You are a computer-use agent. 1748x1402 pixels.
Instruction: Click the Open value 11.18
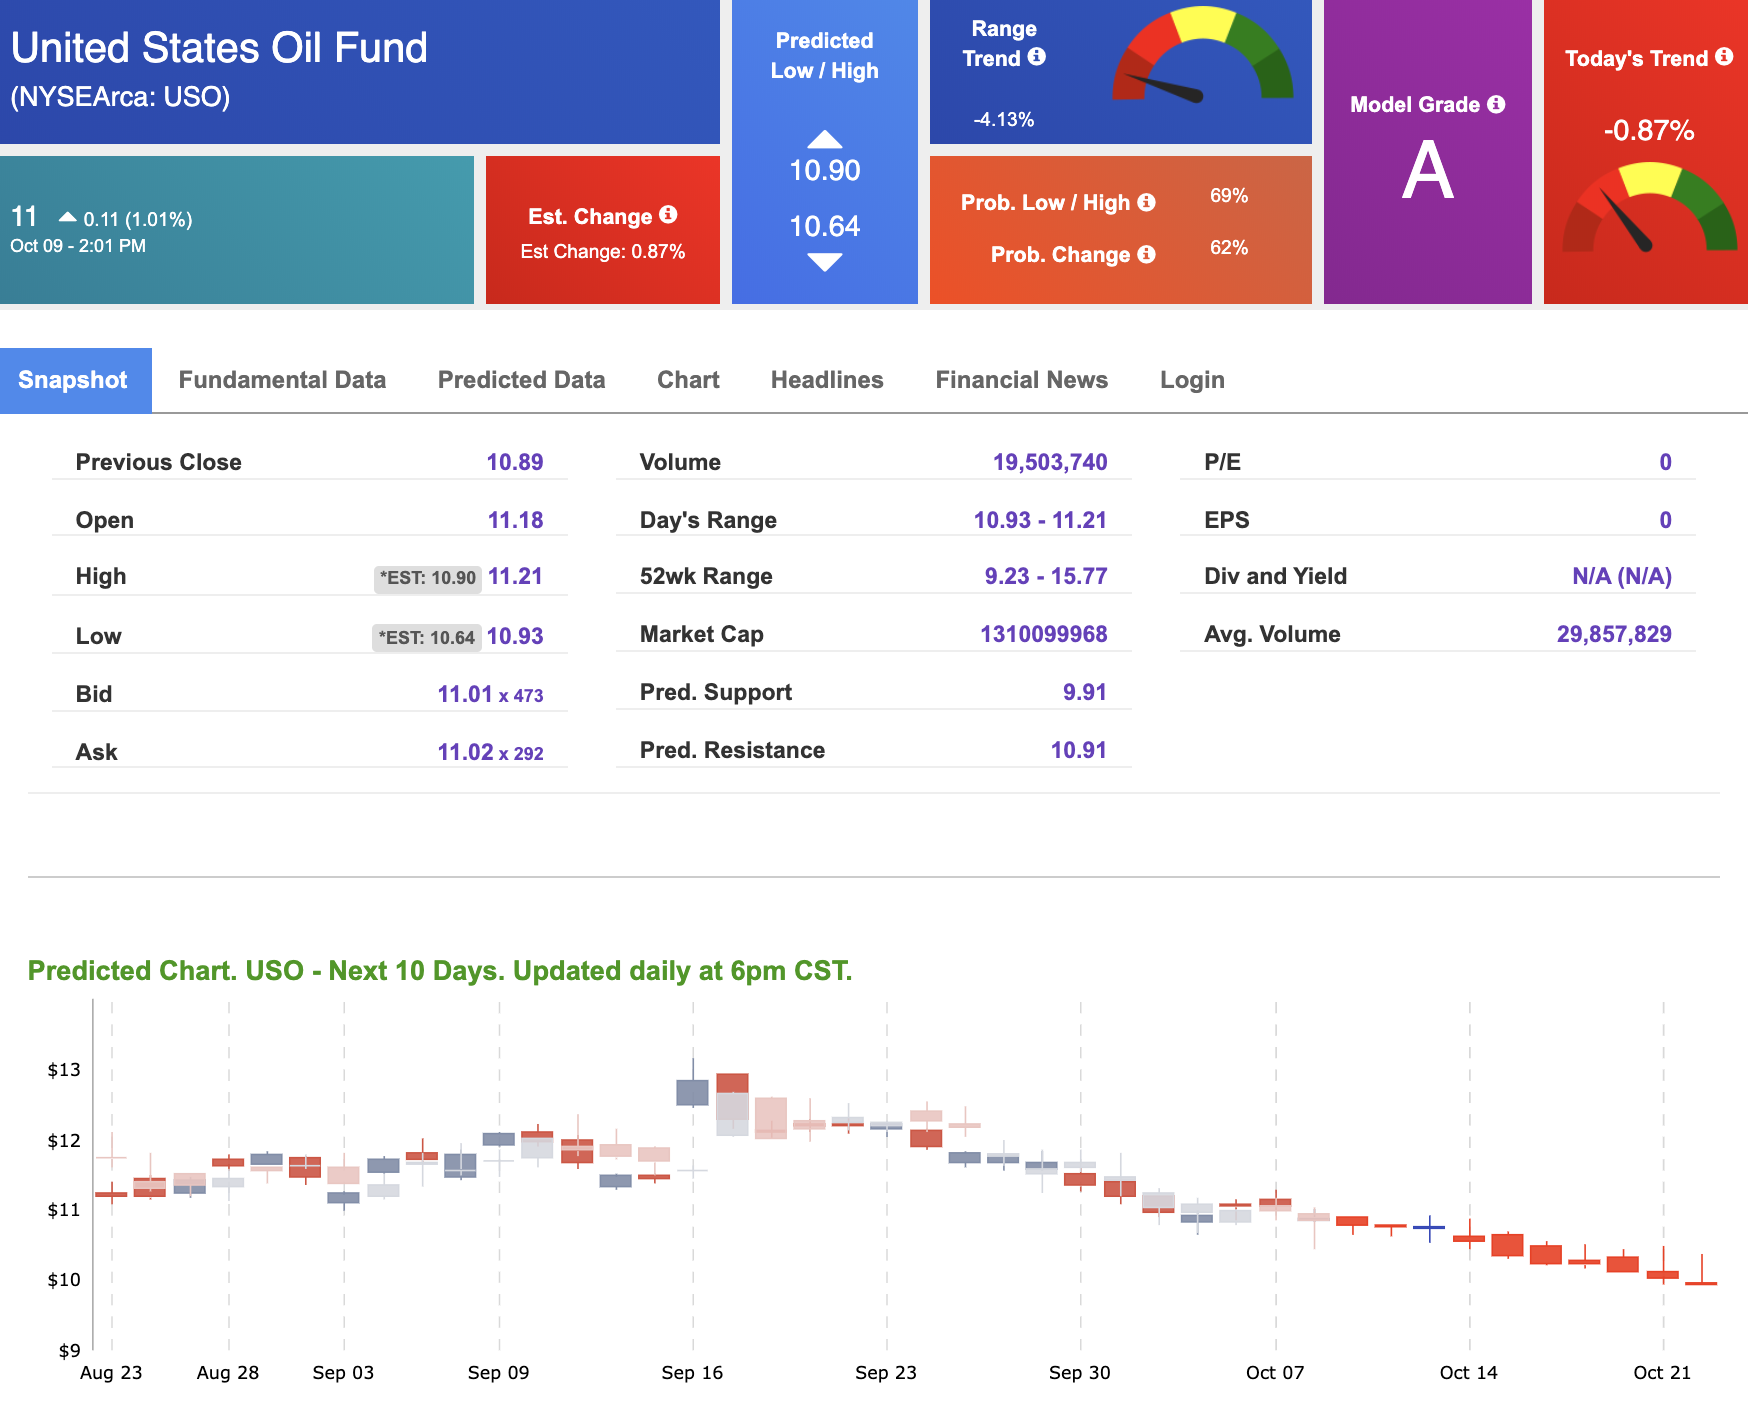(x=515, y=520)
